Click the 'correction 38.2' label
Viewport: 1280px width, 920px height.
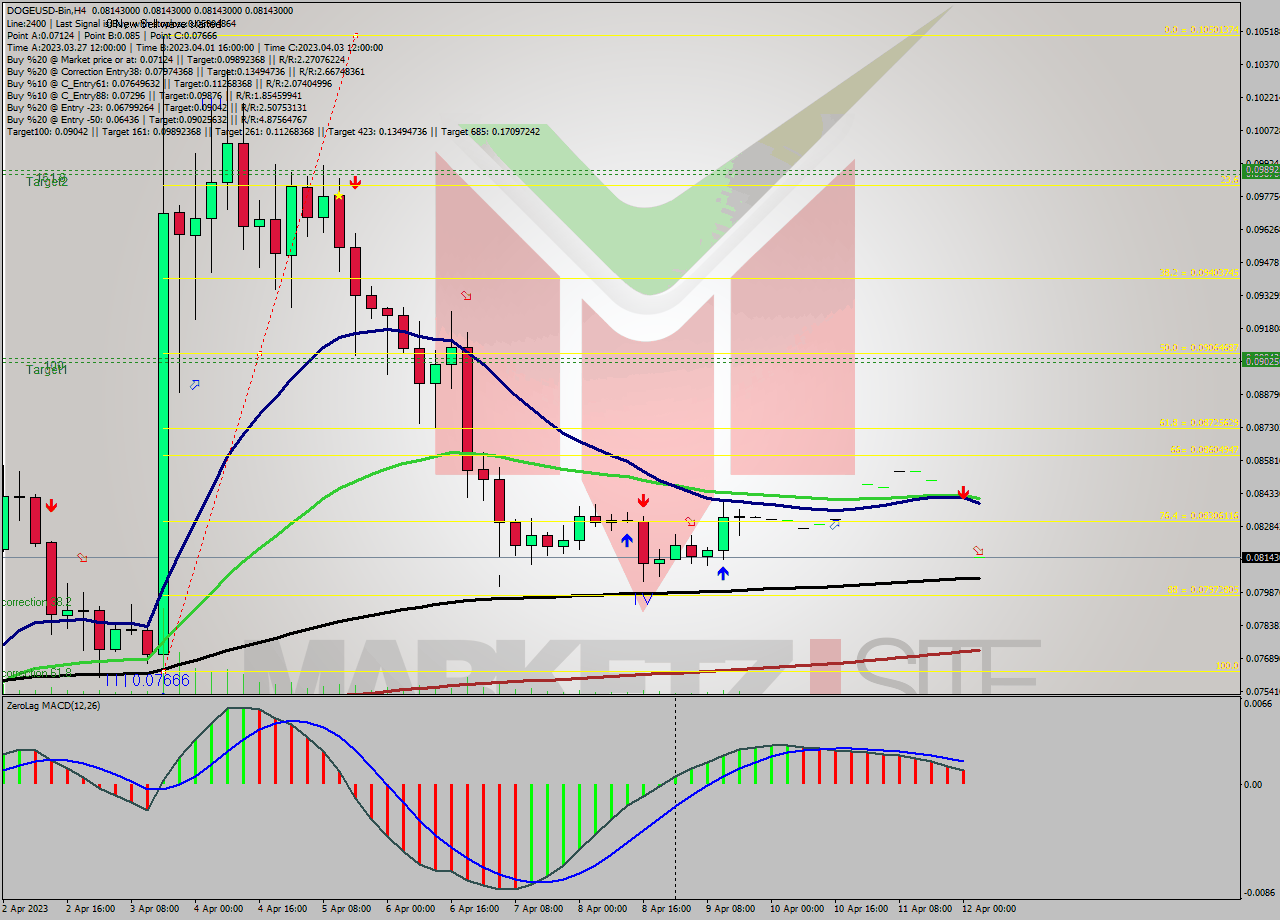tap(36, 602)
